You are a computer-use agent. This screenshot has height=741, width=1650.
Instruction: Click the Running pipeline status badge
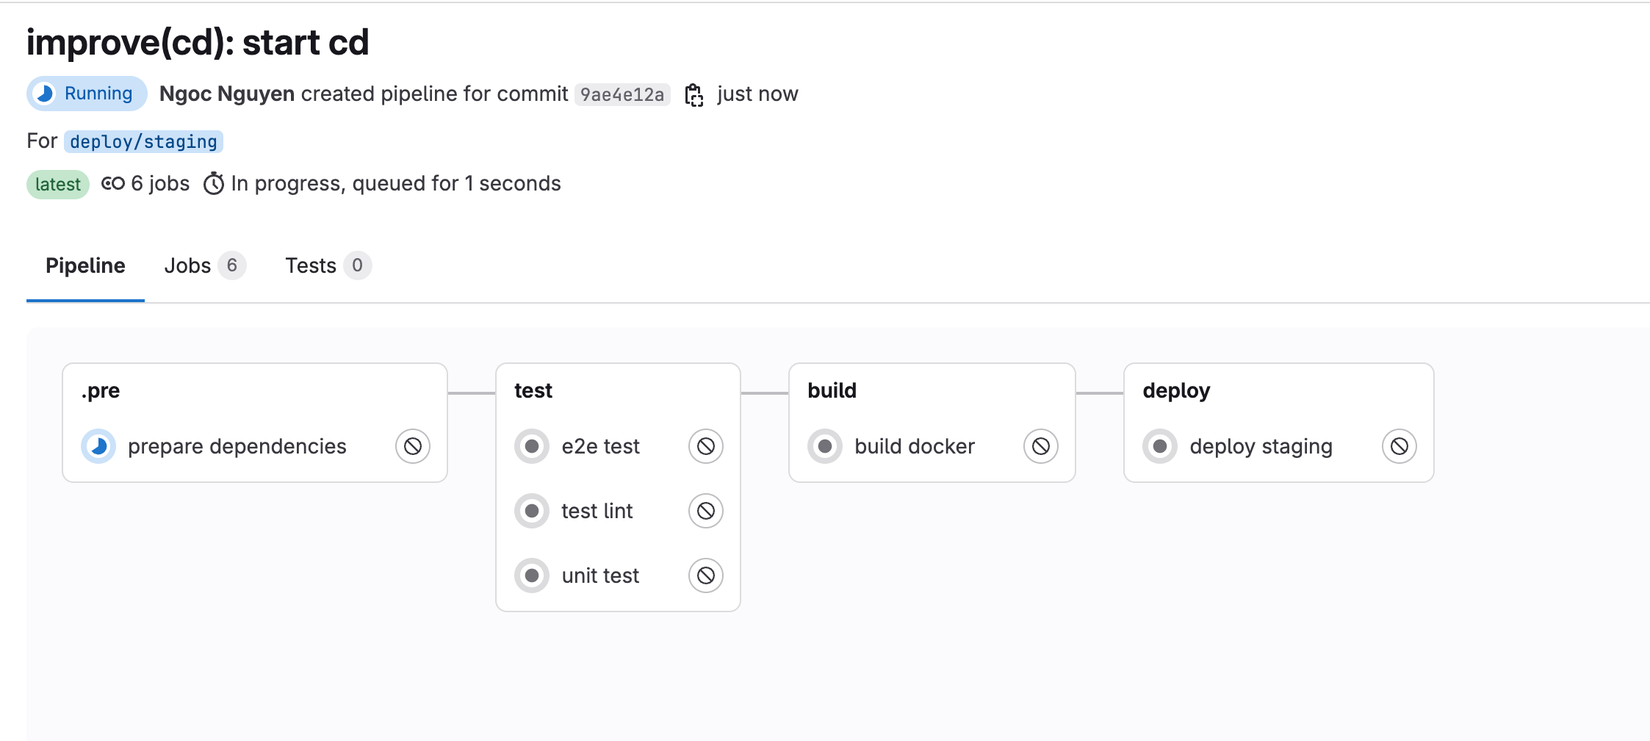tap(86, 94)
